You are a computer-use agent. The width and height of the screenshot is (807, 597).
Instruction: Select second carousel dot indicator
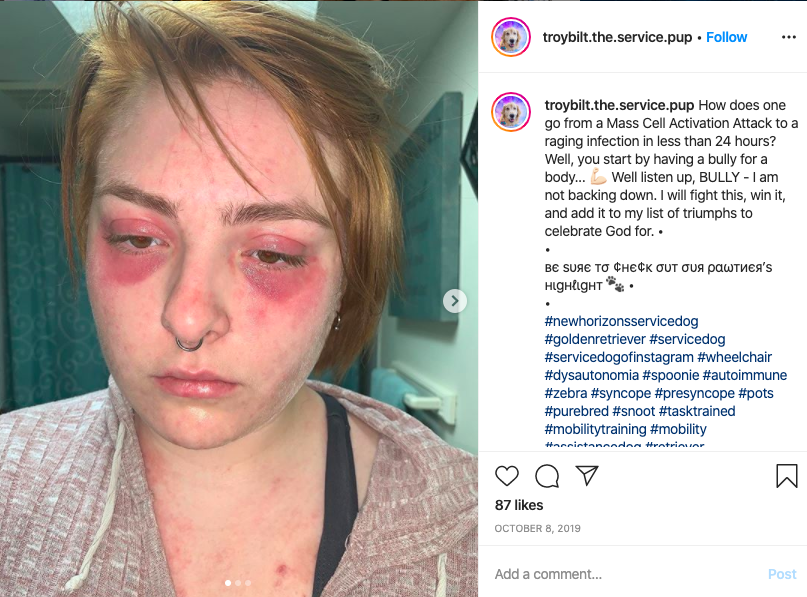coord(238,583)
